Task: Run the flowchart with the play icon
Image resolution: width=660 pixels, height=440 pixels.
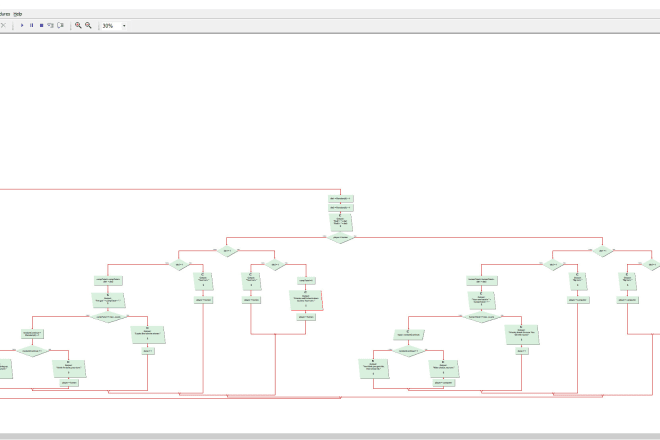Action: 22,25
